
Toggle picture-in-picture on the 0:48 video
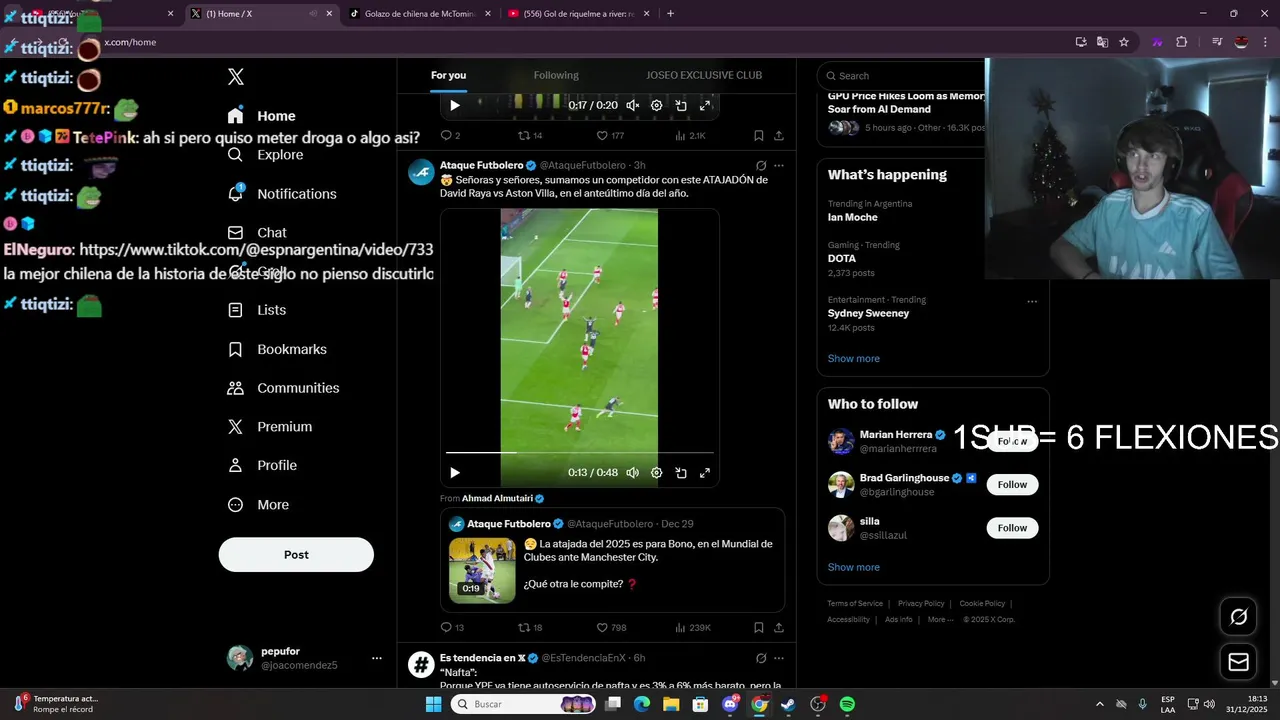[681, 473]
